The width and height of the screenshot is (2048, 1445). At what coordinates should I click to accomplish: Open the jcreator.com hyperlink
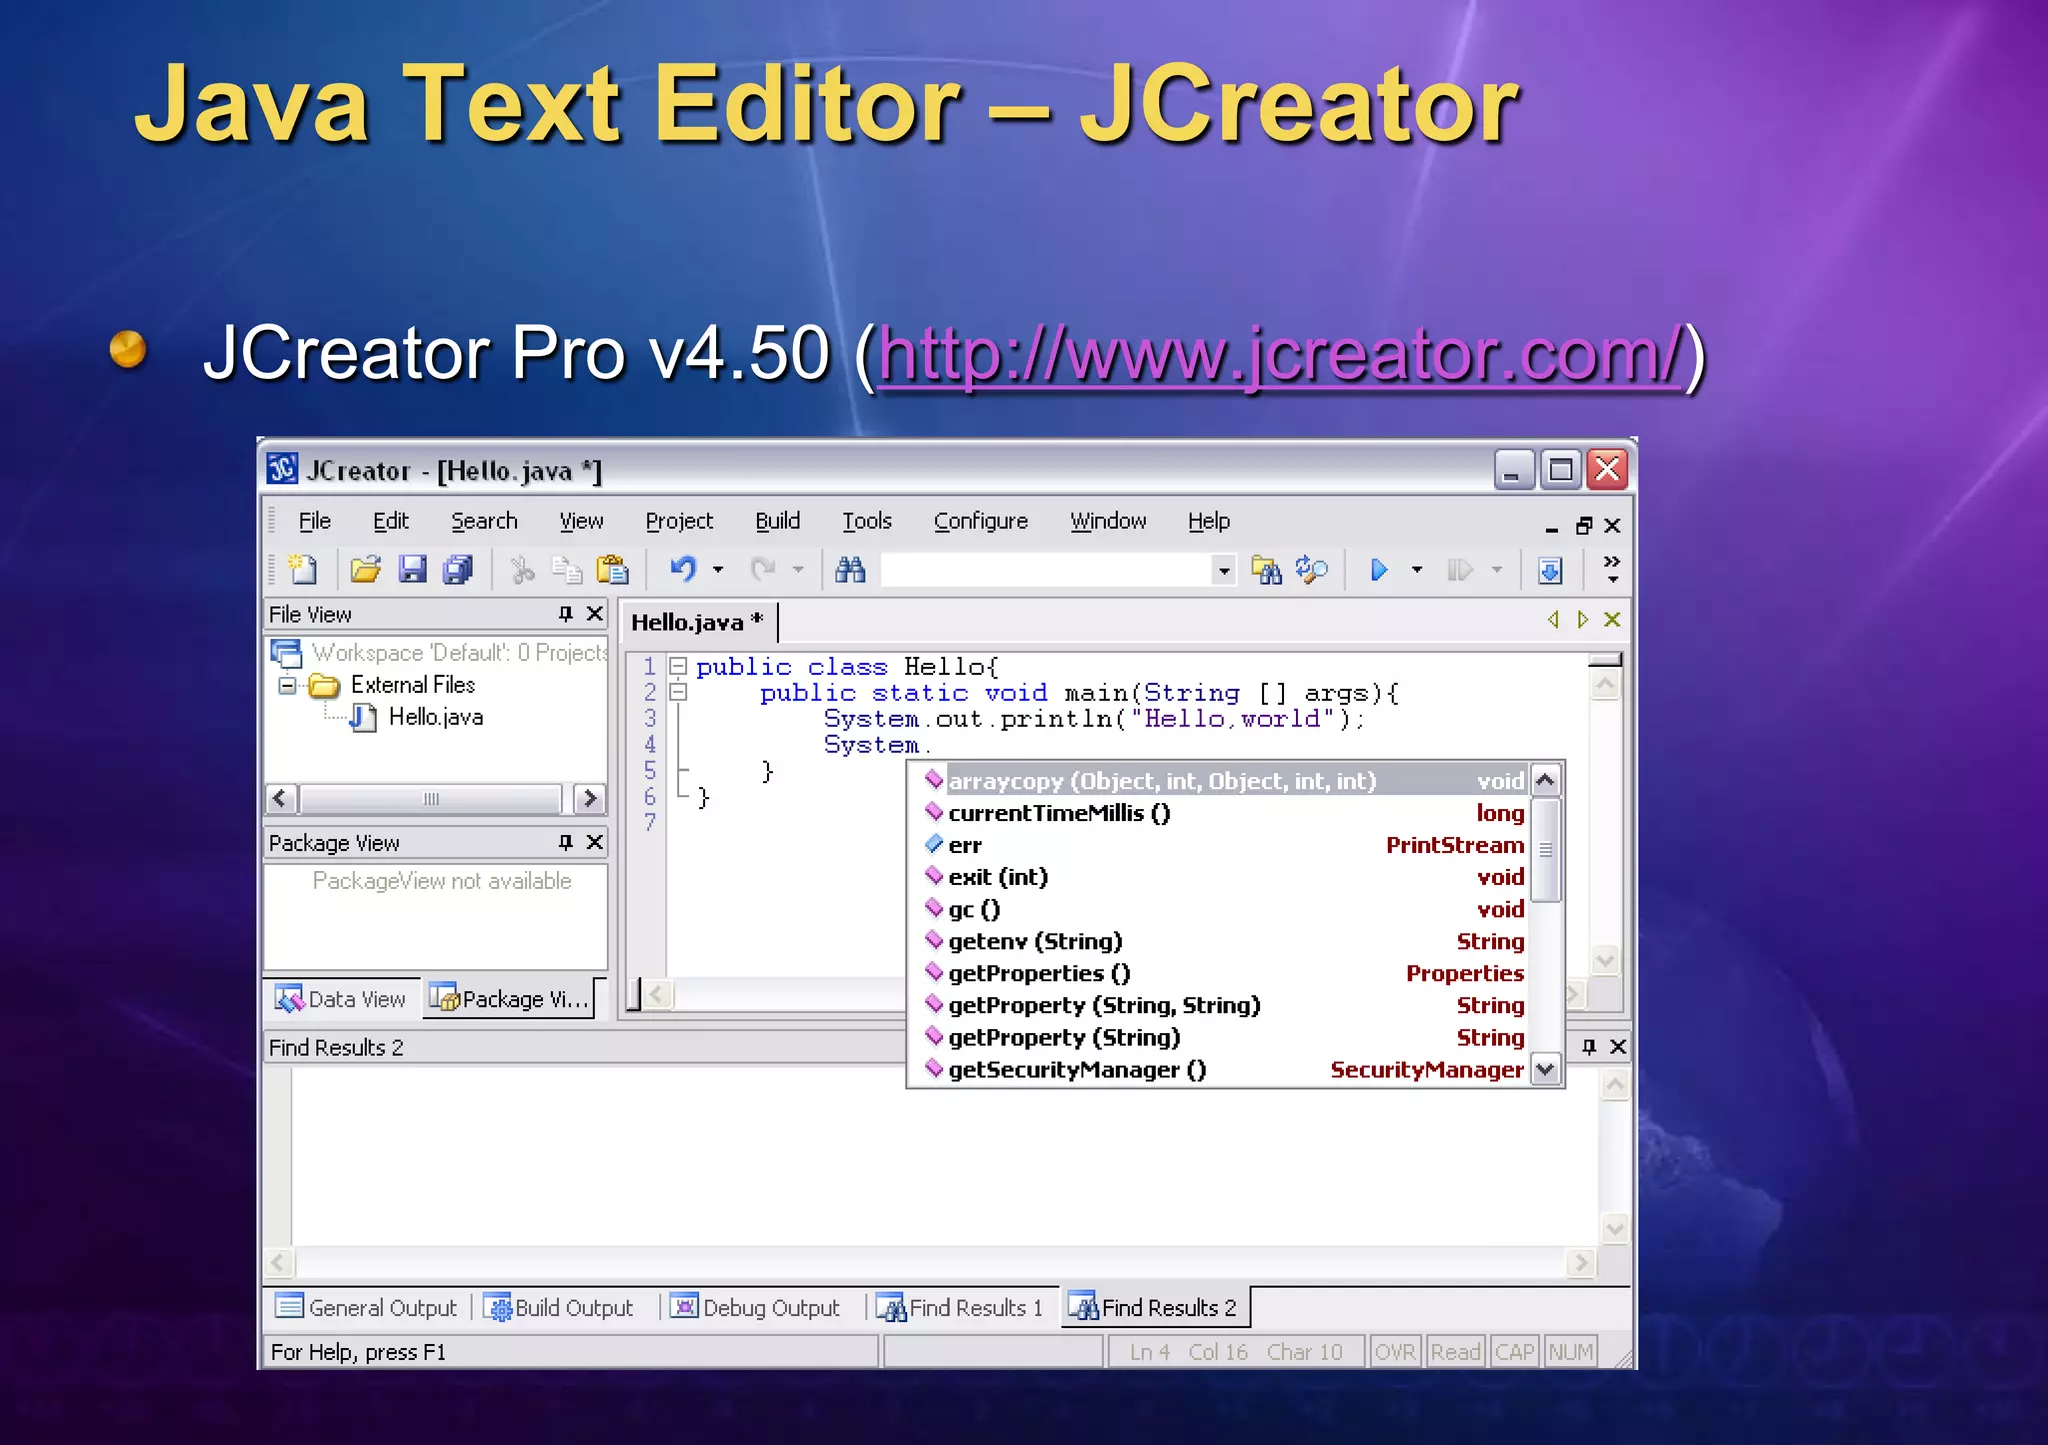1280,354
